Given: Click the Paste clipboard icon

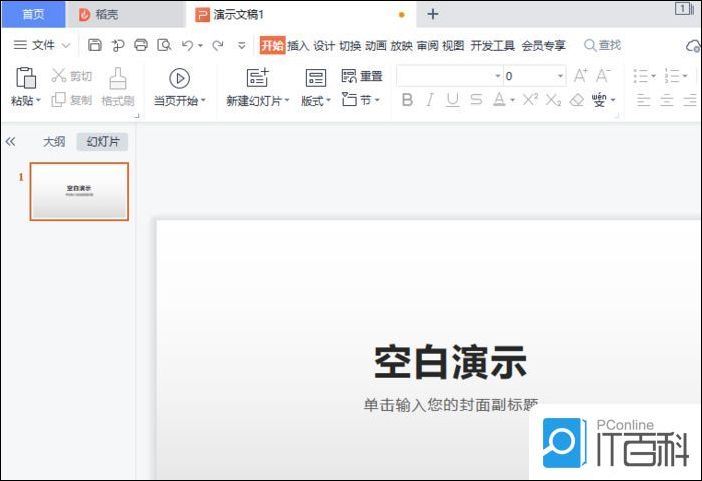Looking at the screenshot, I should [26, 77].
